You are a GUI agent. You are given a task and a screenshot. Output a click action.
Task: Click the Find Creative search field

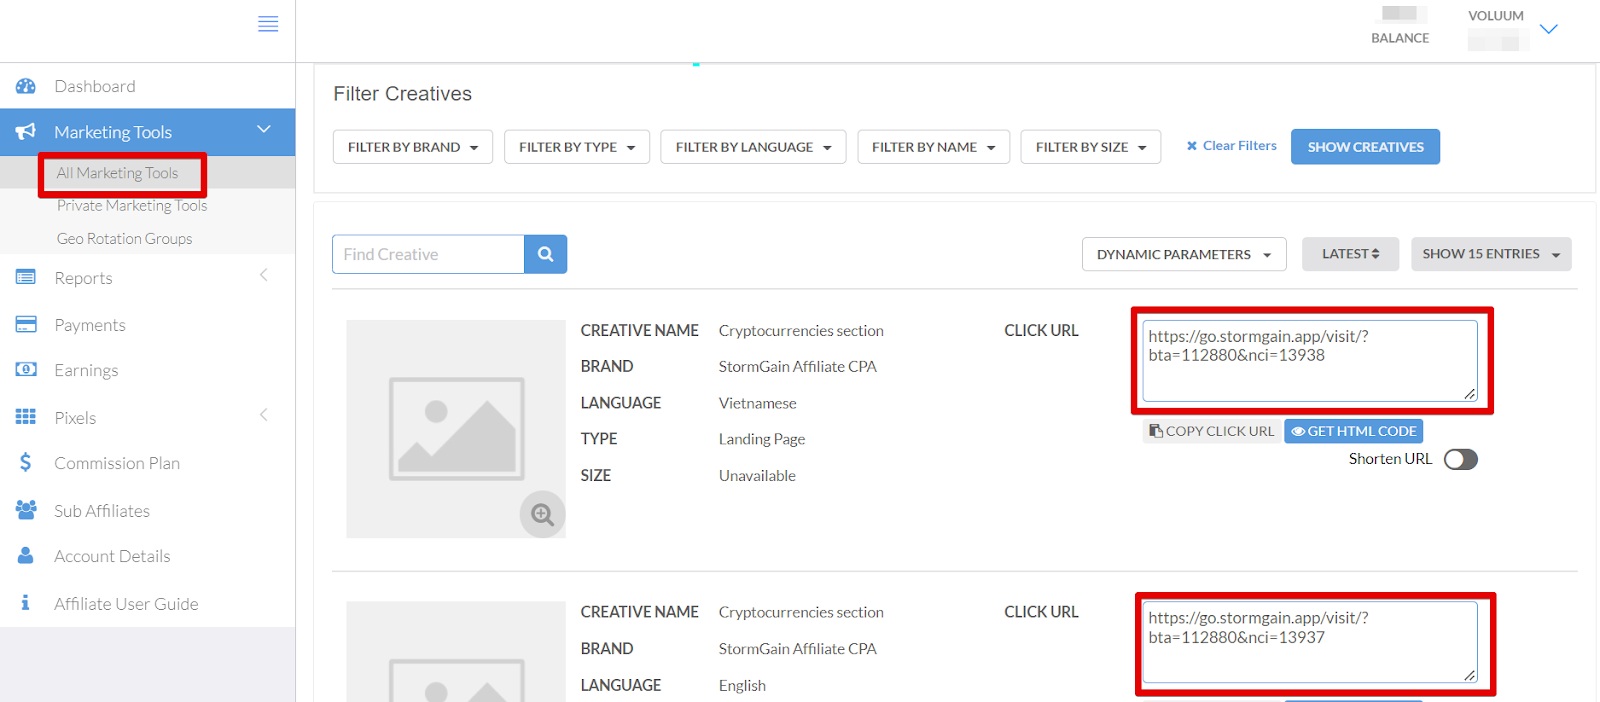428,254
